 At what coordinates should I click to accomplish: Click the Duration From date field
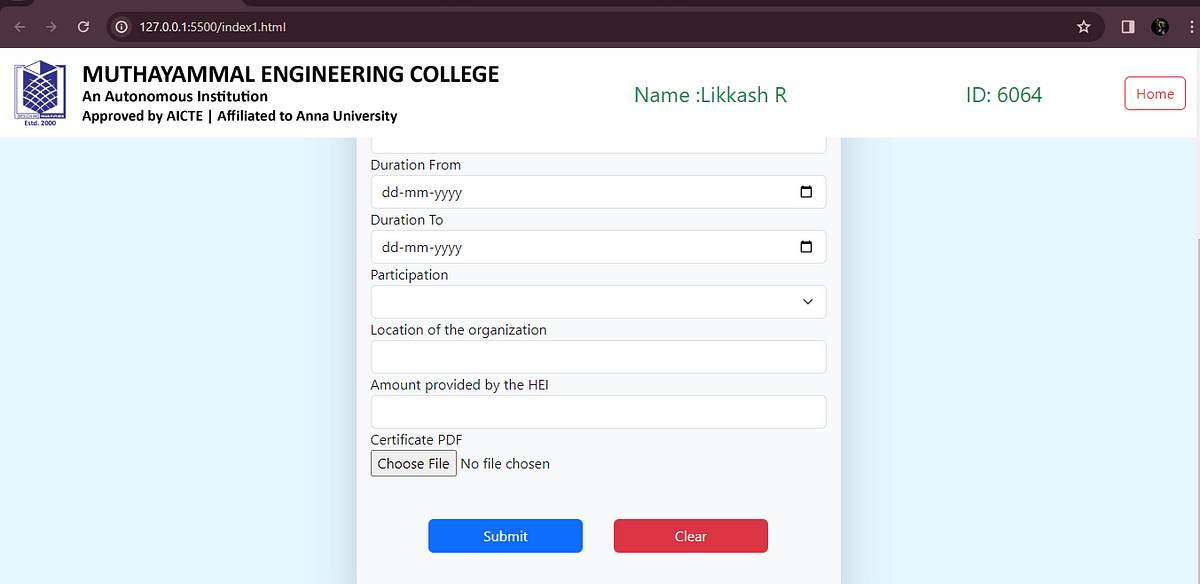coord(598,192)
